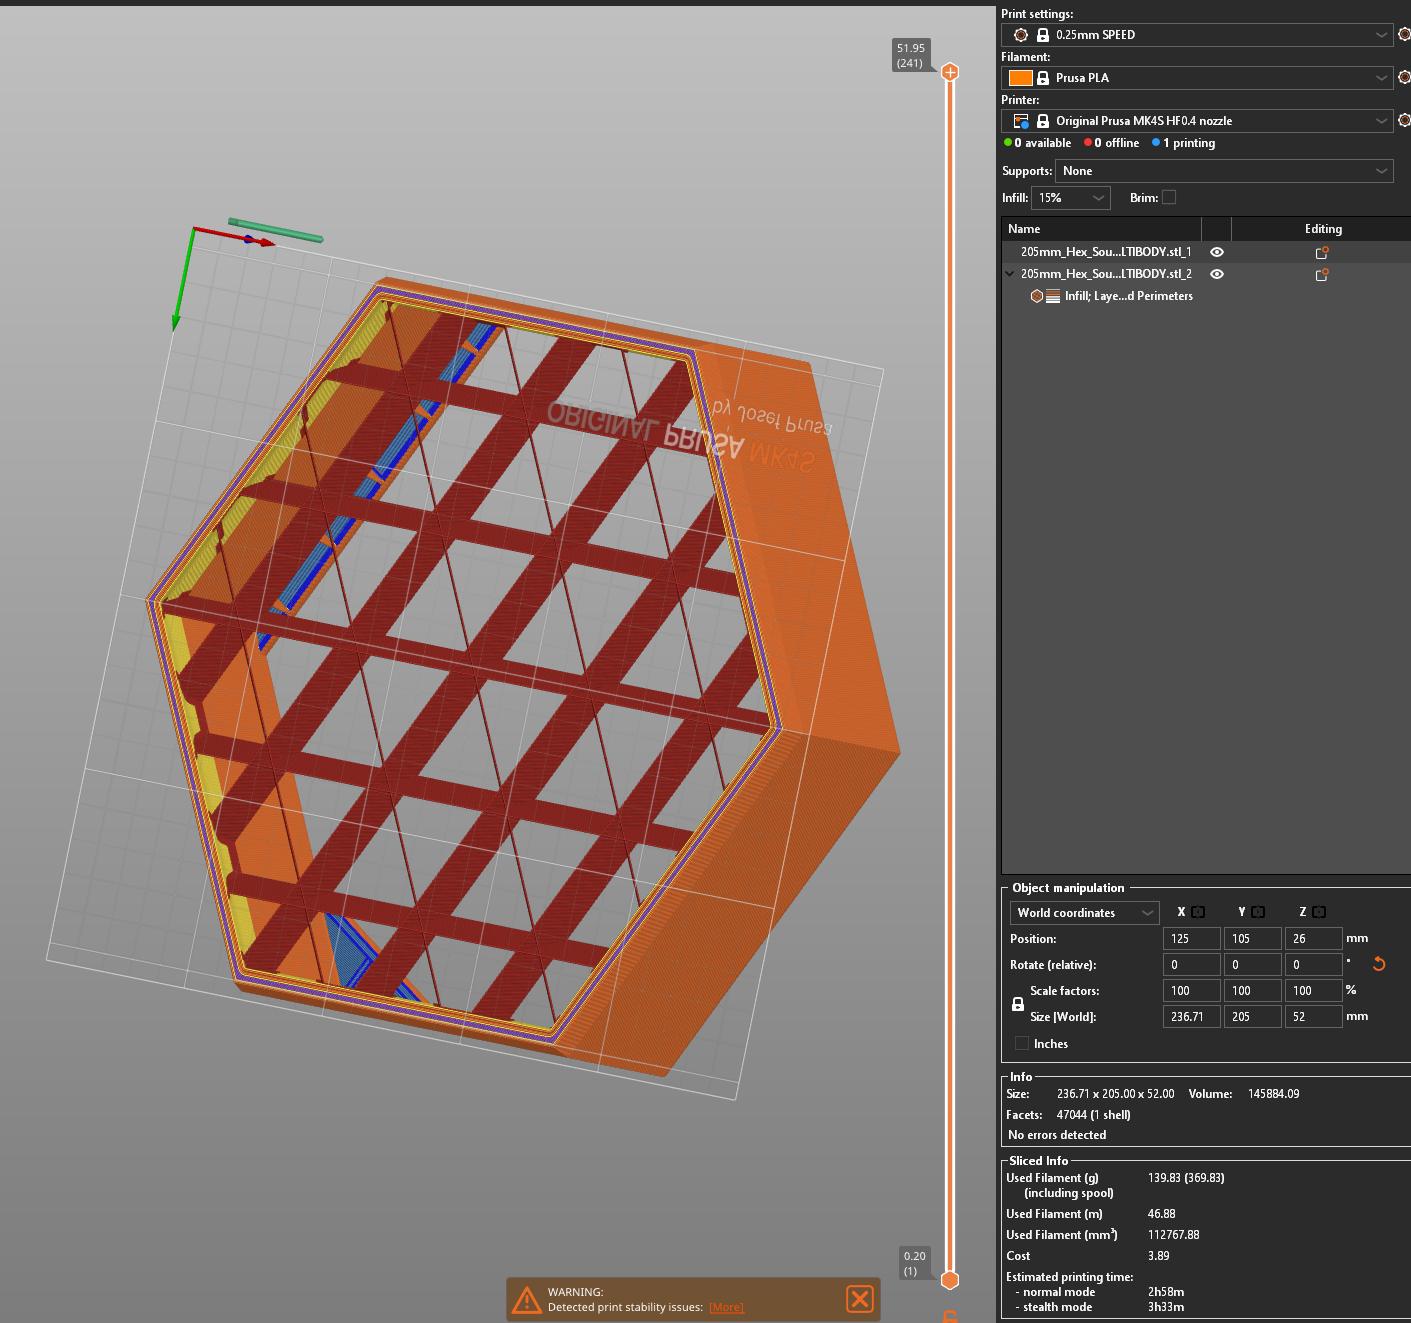Click the Z axis mirror icon
The width and height of the screenshot is (1411, 1323).
pyautogui.click(x=1319, y=912)
